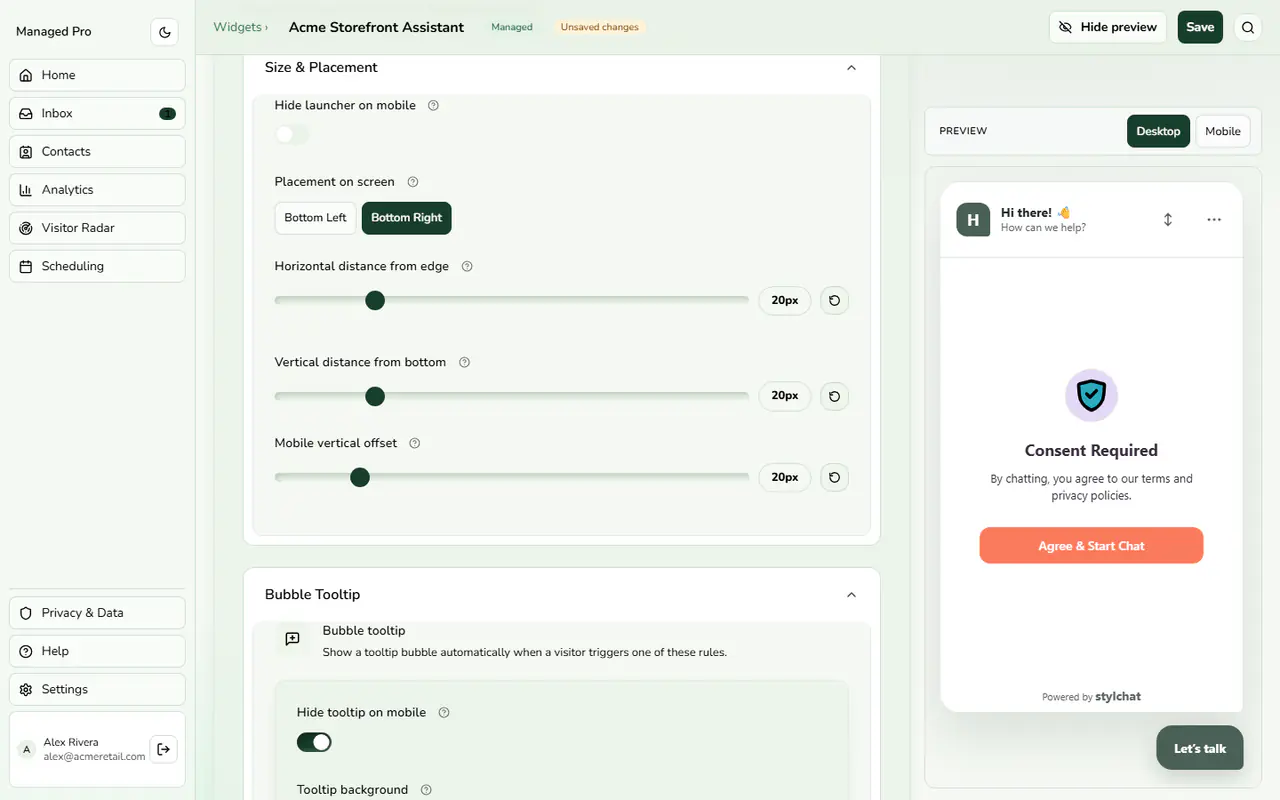Viewport: 1280px width, 800px height.
Task: Click the Let's talk launcher bubble
Action: [x=1200, y=748]
